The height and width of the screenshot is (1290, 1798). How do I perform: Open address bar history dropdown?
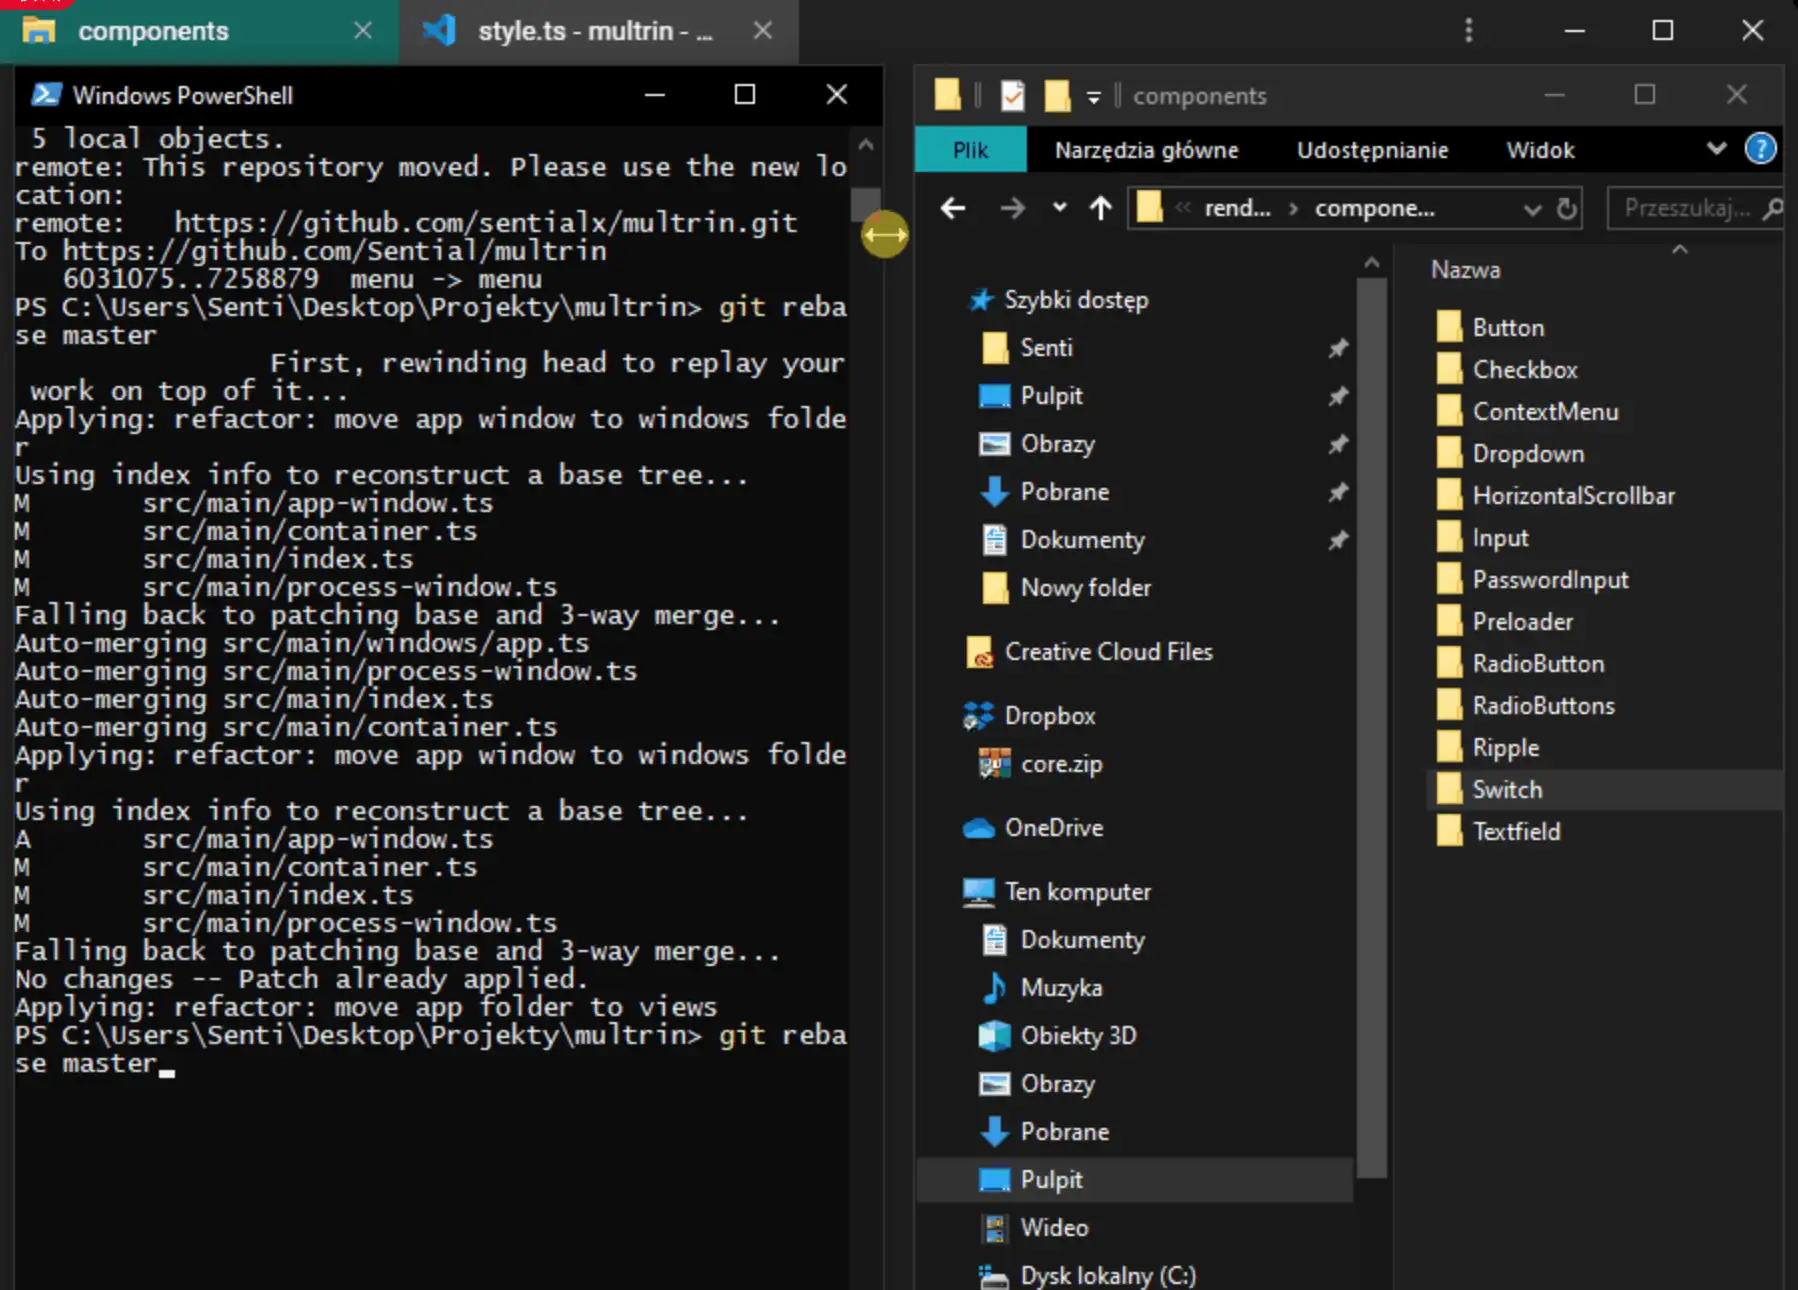click(x=1531, y=209)
